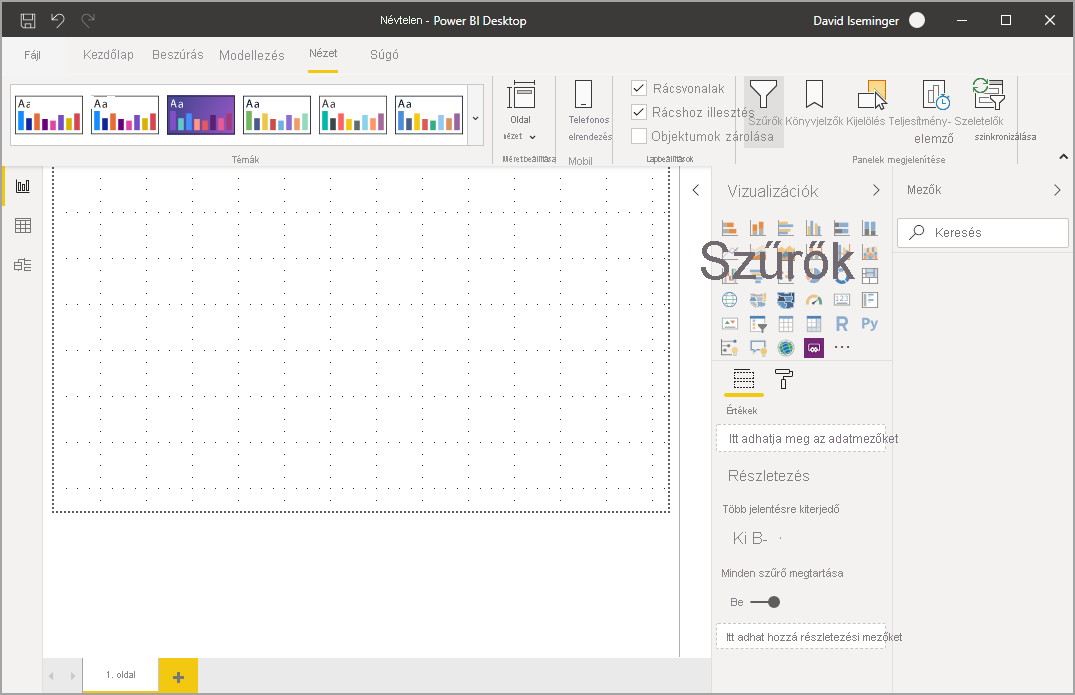Screen dimensions: 1075x695
Task: Enable the Objektumok zárolása checkbox
Action: pos(639,136)
